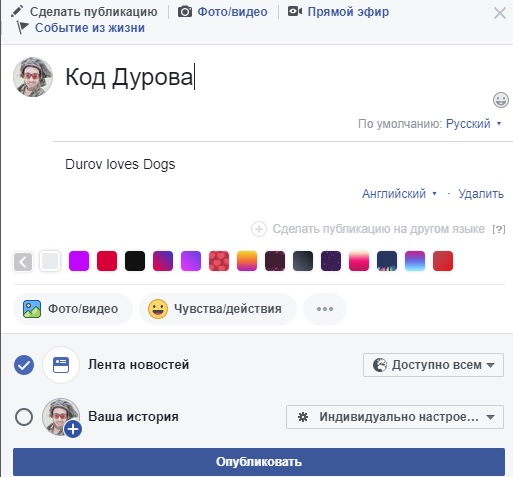Collapse the background palette with the left arrow
The image size is (513, 477).
coord(23,261)
